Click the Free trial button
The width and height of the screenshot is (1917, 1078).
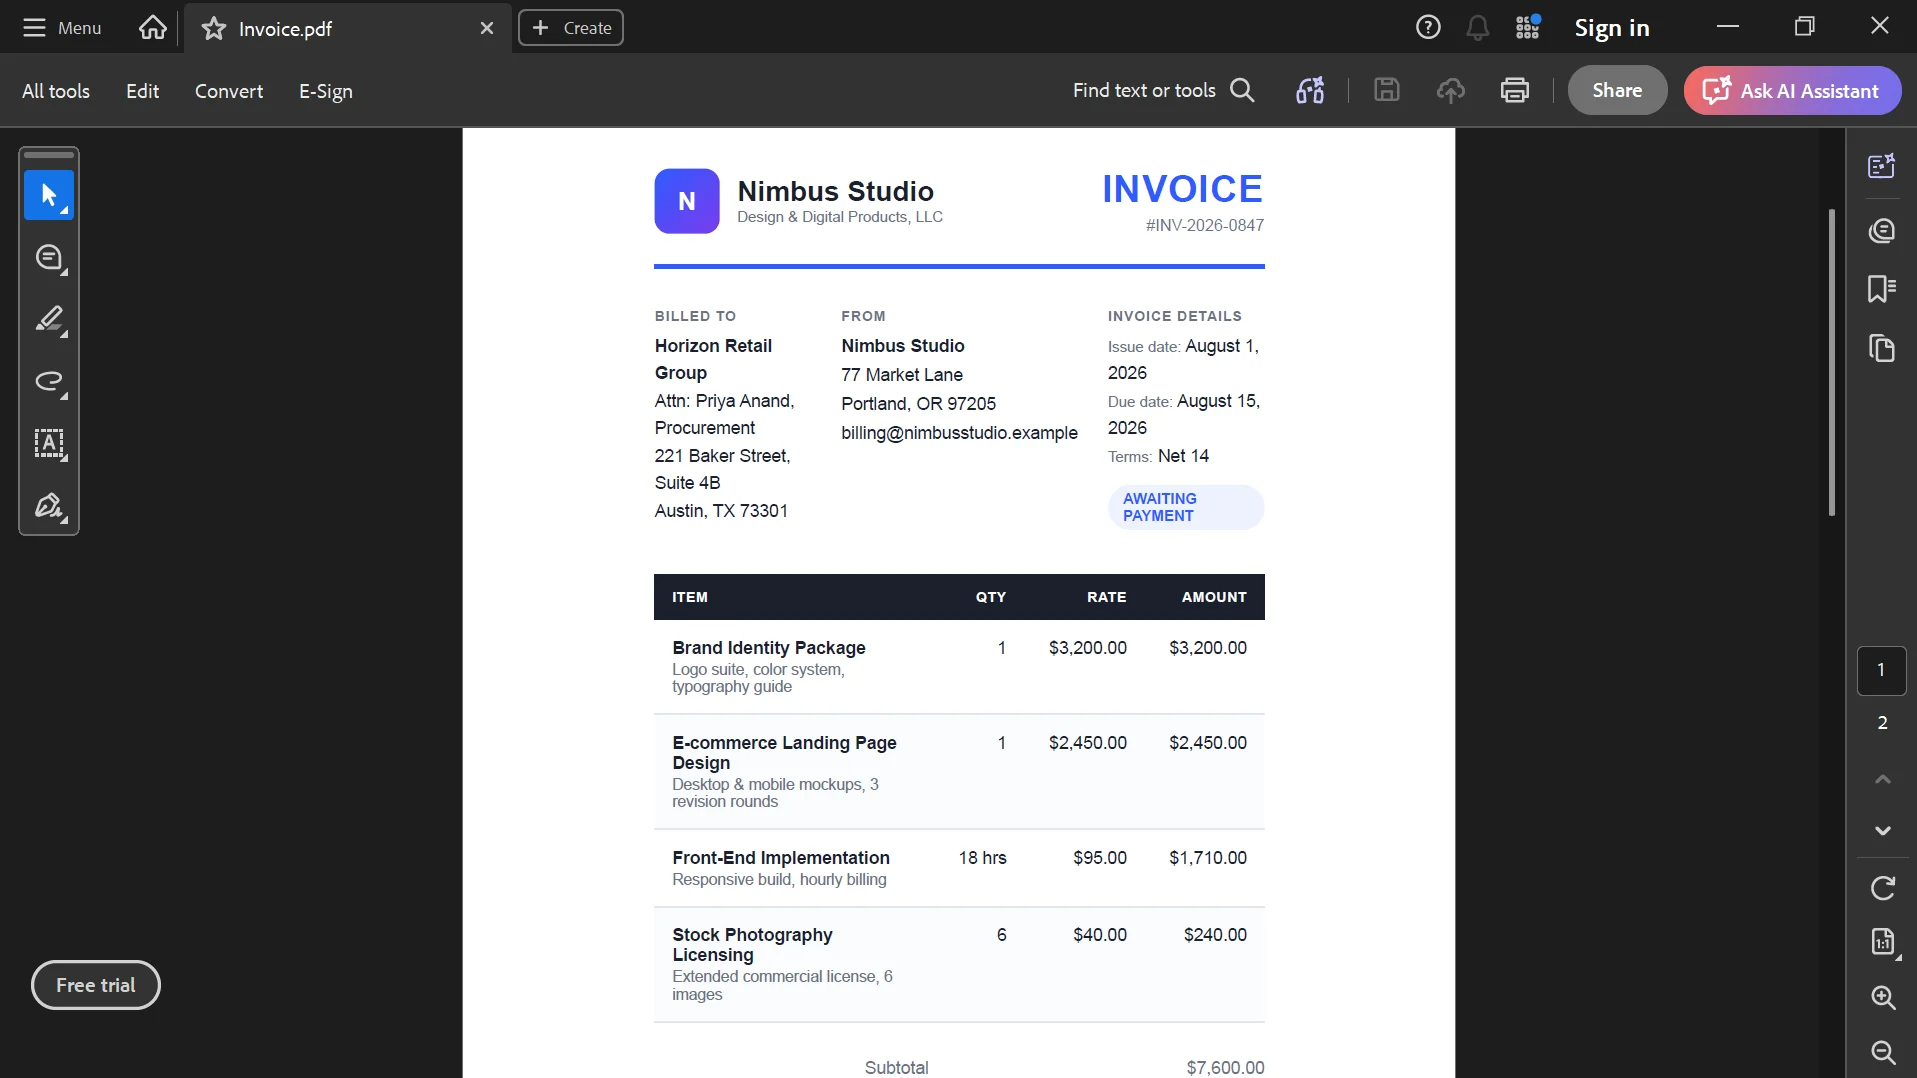[96, 985]
